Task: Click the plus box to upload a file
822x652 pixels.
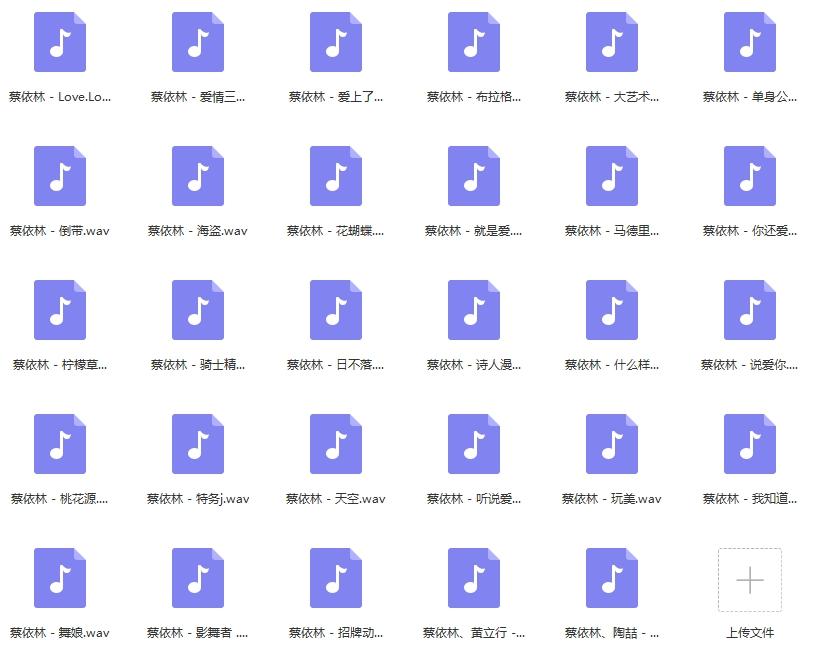Action: point(750,580)
